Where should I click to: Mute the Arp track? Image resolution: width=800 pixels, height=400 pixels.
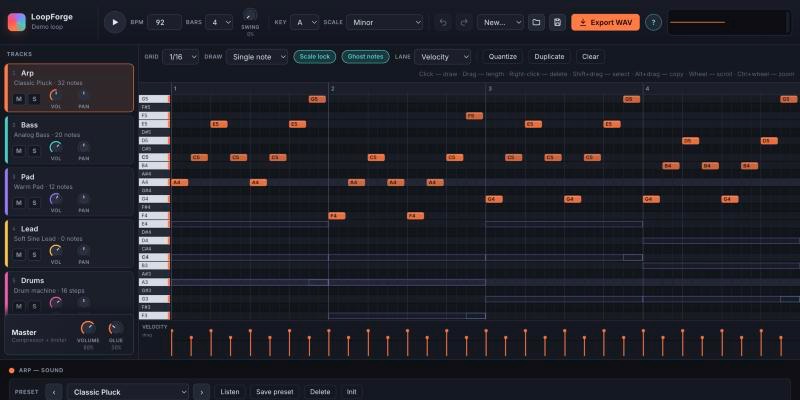tap(19, 99)
